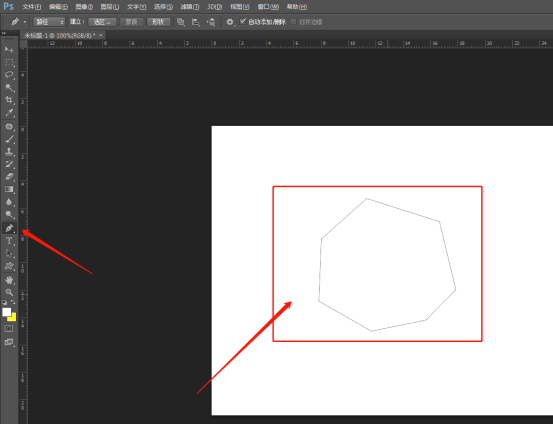
Task: Pick the Eyedropper tool
Action: click(x=9, y=113)
